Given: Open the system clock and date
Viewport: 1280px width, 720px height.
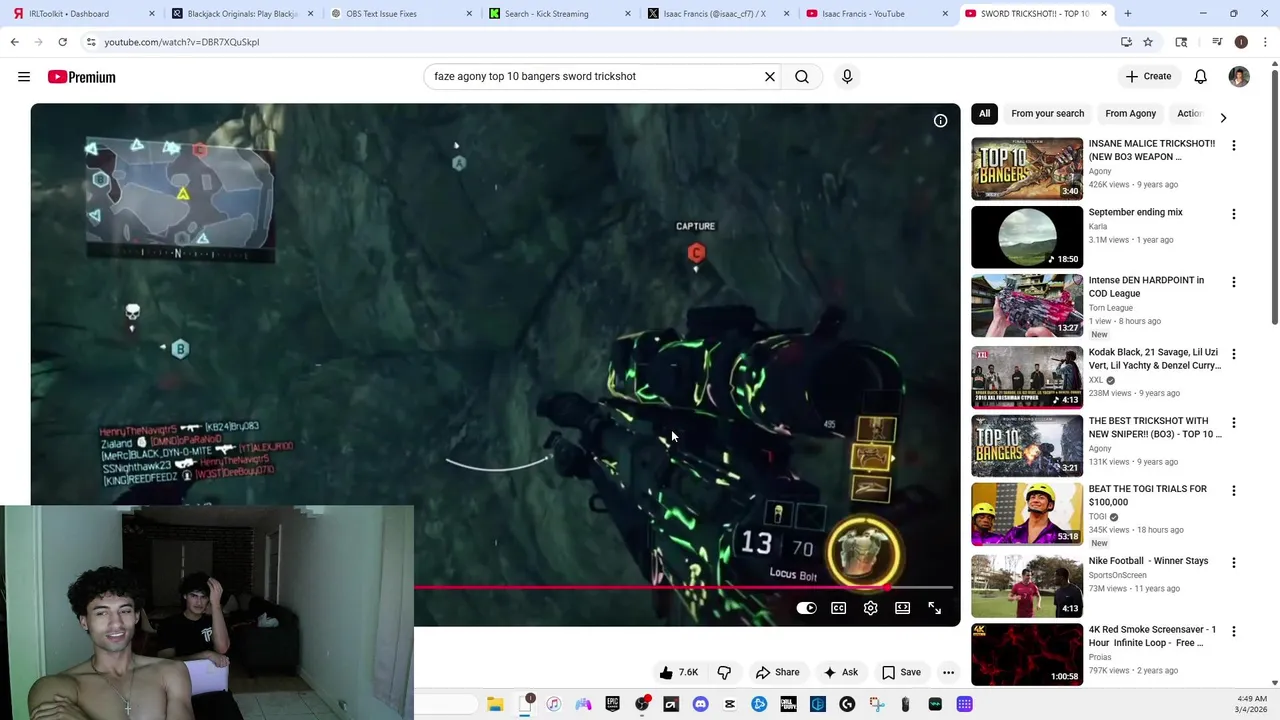Looking at the screenshot, I should (1252, 704).
